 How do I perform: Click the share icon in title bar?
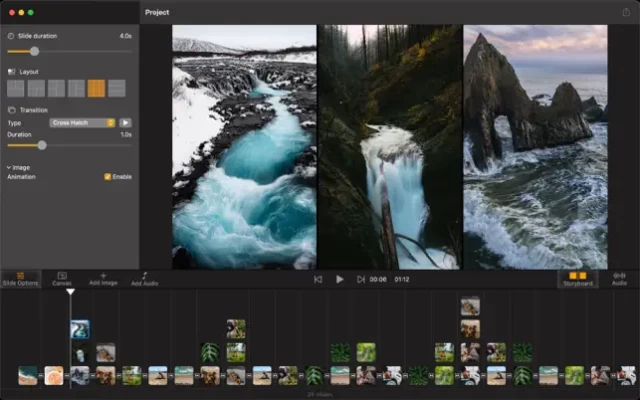coord(625,12)
